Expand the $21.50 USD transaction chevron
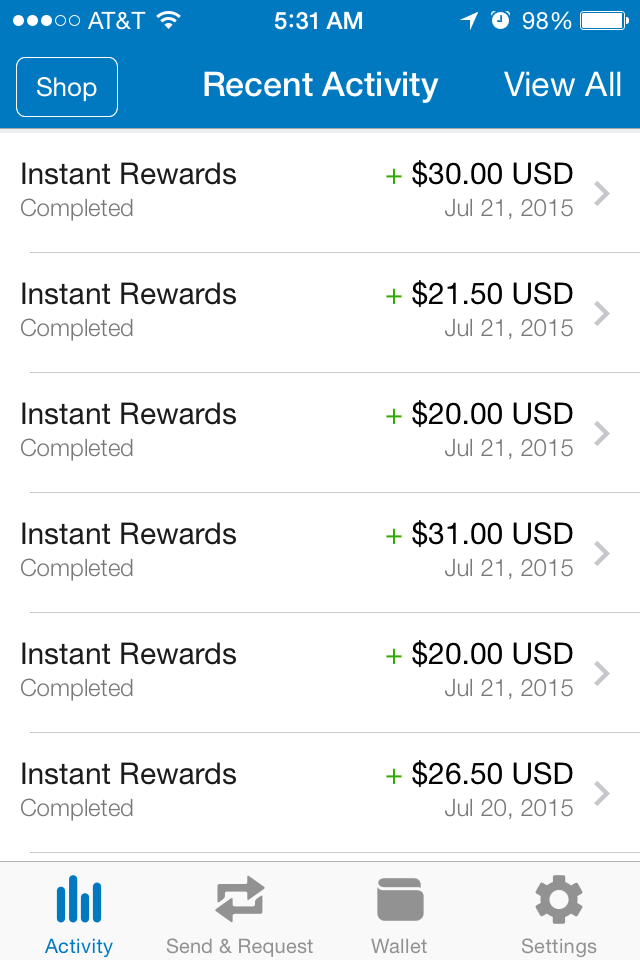640x960 pixels. (602, 313)
